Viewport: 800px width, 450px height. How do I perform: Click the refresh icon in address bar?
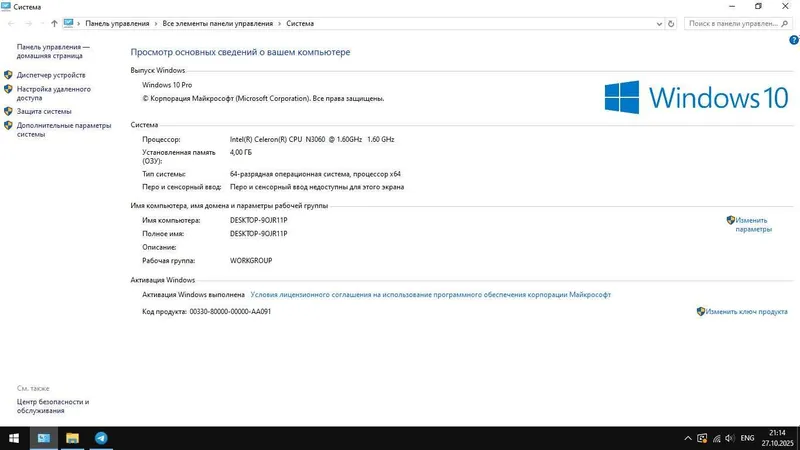tap(671, 23)
